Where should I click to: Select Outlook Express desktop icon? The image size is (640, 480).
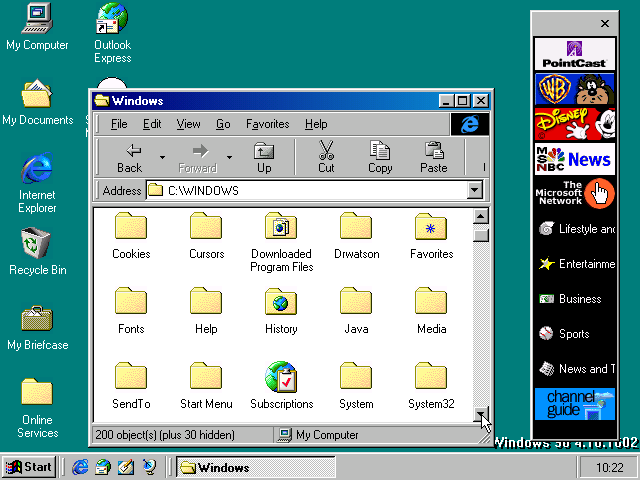coord(113,33)
